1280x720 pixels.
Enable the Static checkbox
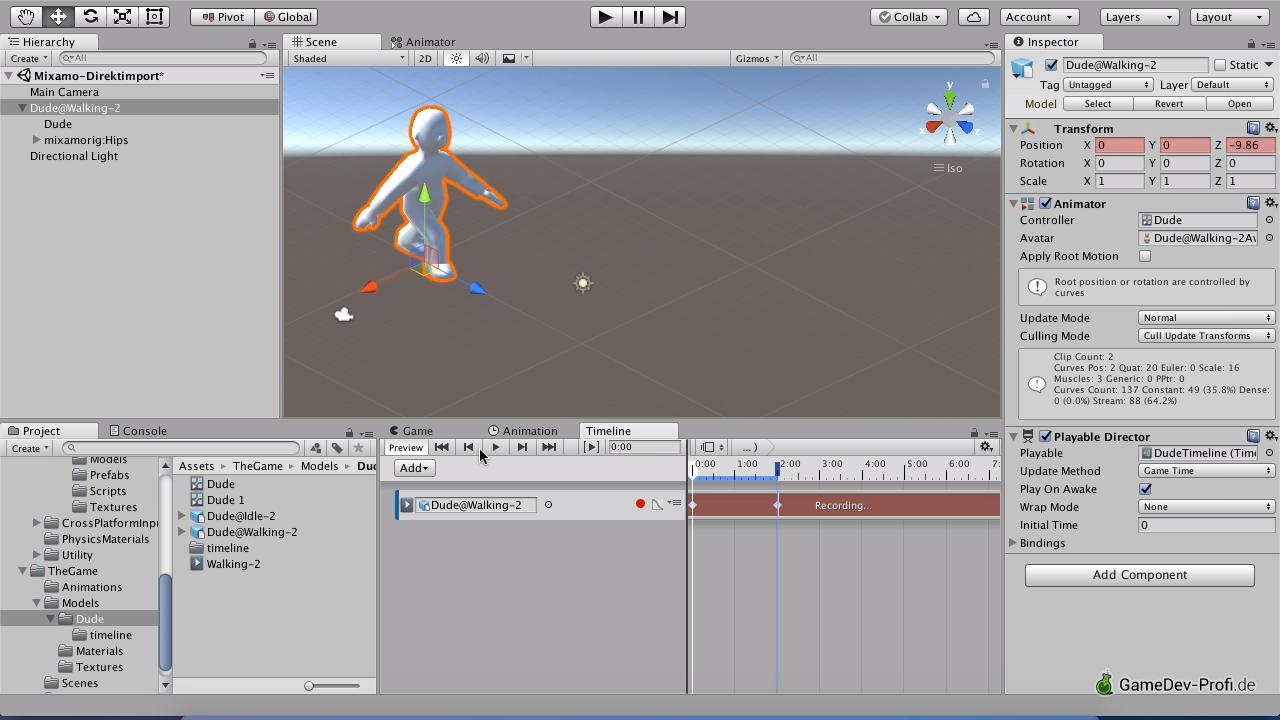click(x=1220, y=65)
